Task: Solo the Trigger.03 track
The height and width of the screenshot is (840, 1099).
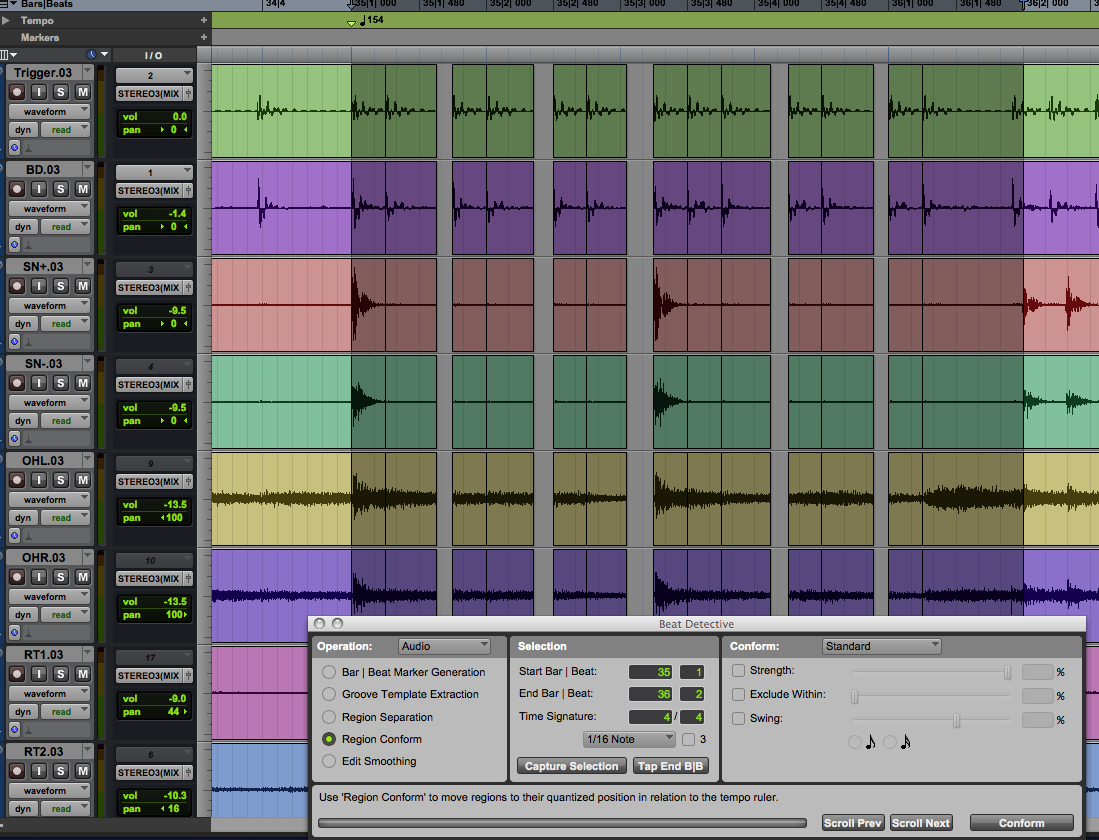Action: [x=61, y=92]
